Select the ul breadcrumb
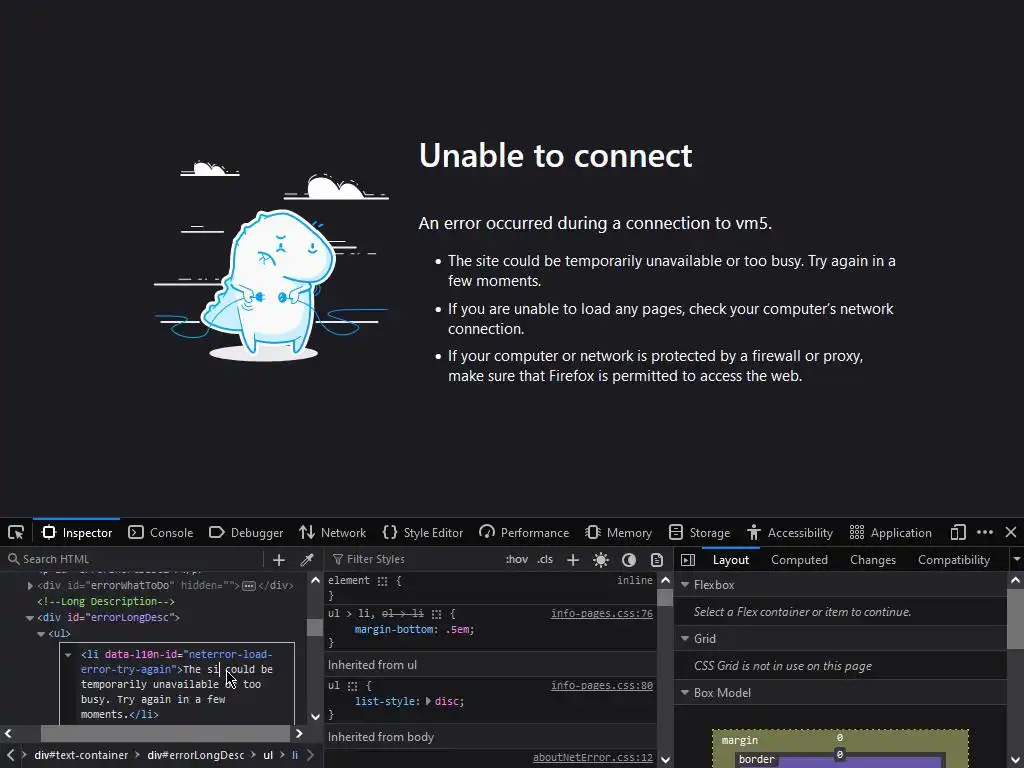This screenshot has height=768, width=1024. coord(268,755)
